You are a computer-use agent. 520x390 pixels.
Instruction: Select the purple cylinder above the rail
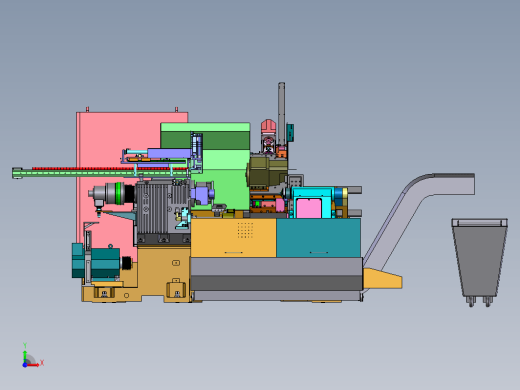pos(169,154)
